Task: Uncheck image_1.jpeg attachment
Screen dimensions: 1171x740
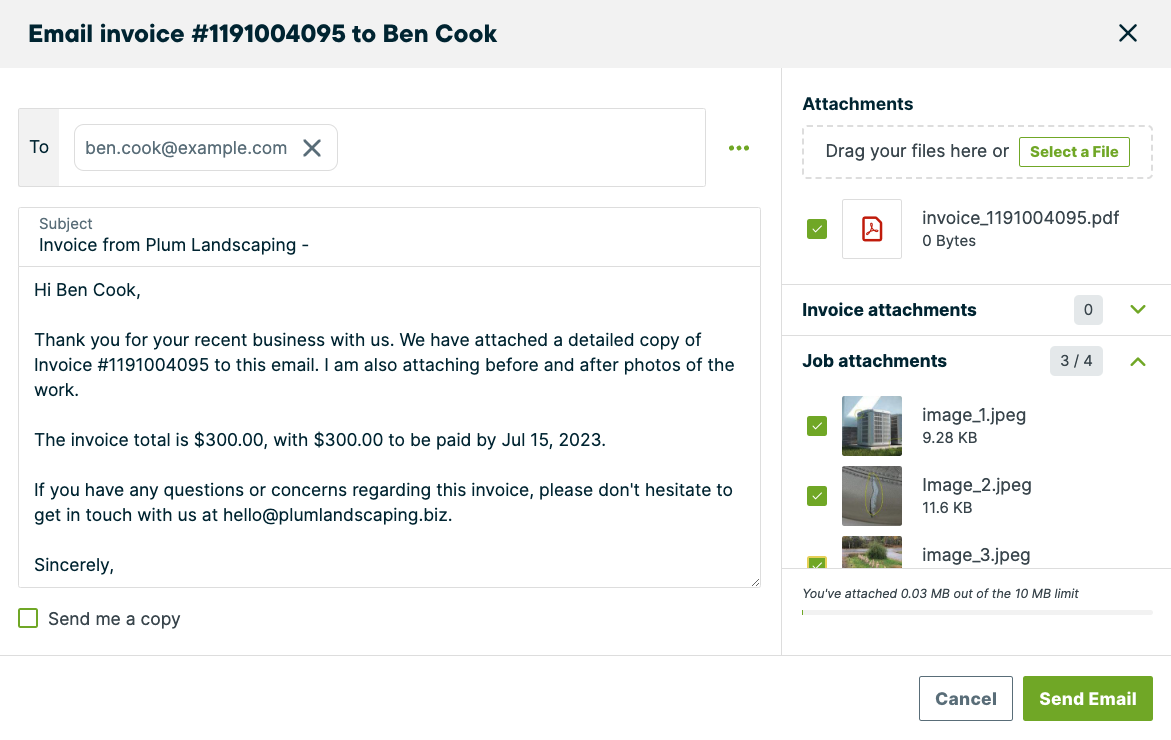Action: coord(817,426)
